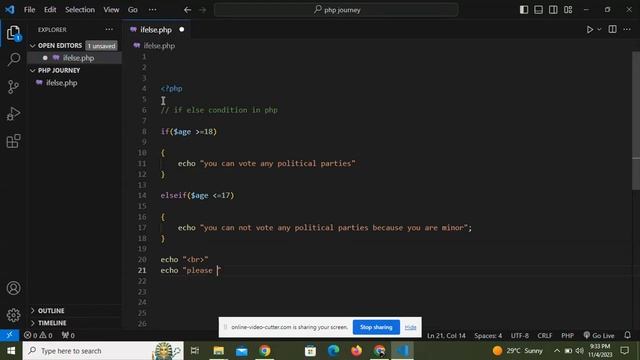Open the Extensions view
Viewport: 640px width, 360px height.
pos(13,141)
